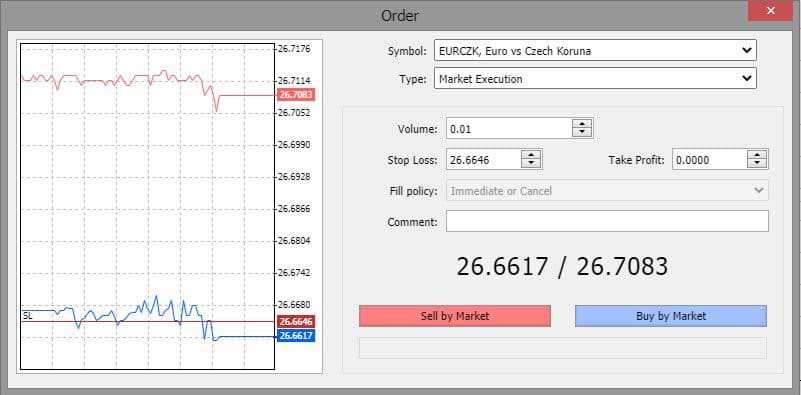The height and width of the screenshot is (395, 801).
Task: Click into the Comment text box
Action: click(607, 221)
